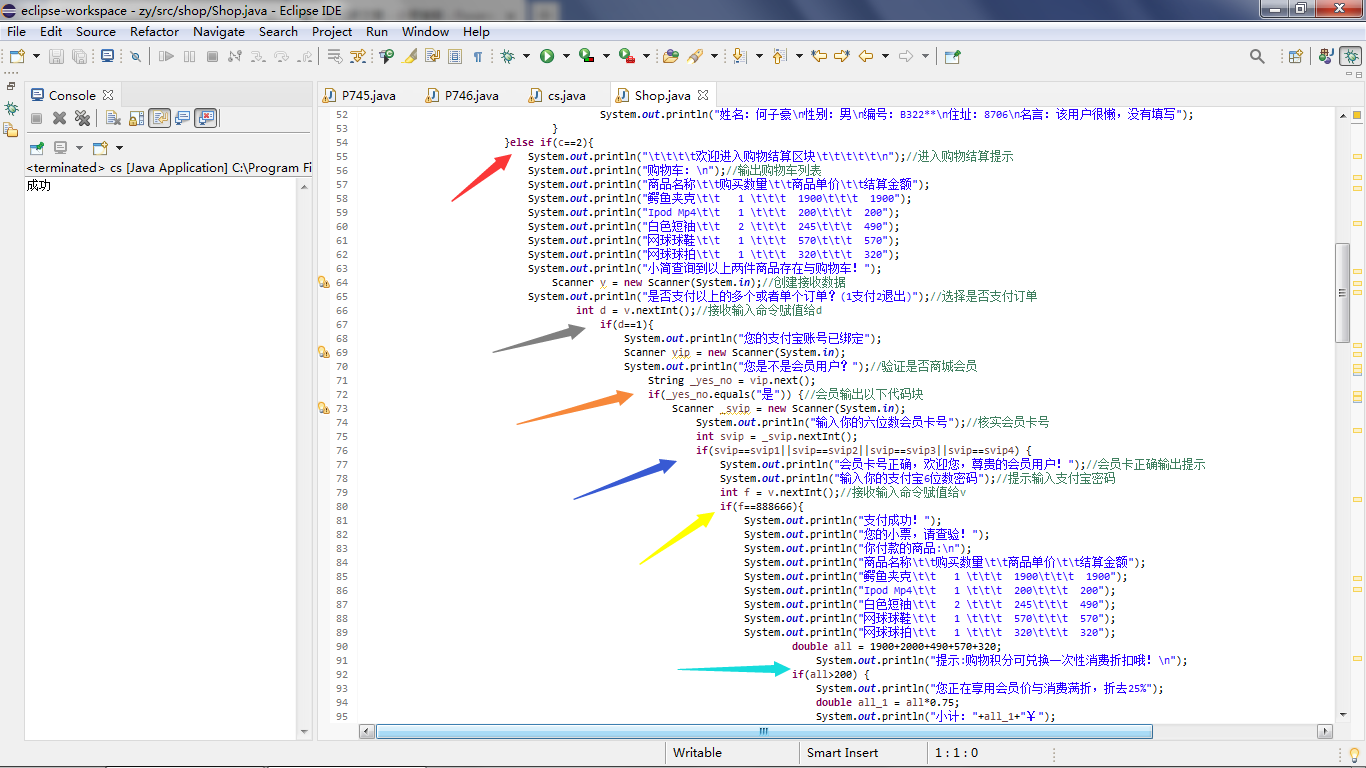Click the Smart Insert status bar entry
Screen dimensions: 1366x768
click(842, 753)
